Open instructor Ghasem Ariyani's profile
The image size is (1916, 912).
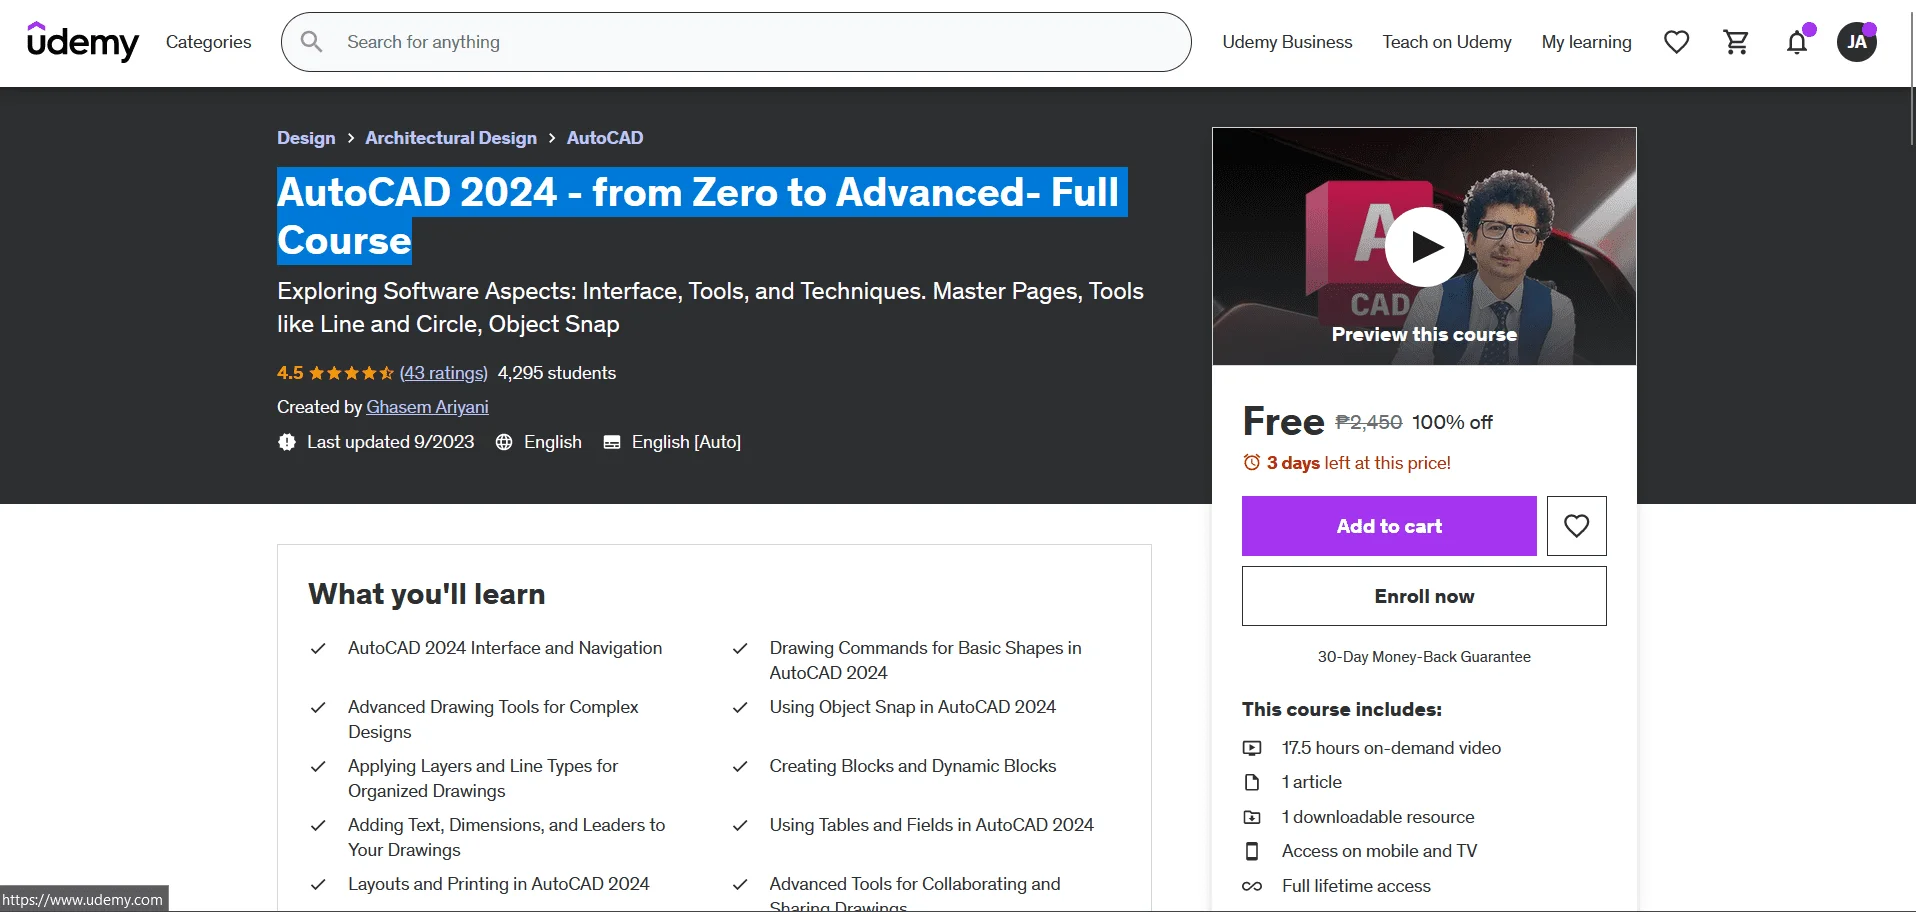click(427, 407)
